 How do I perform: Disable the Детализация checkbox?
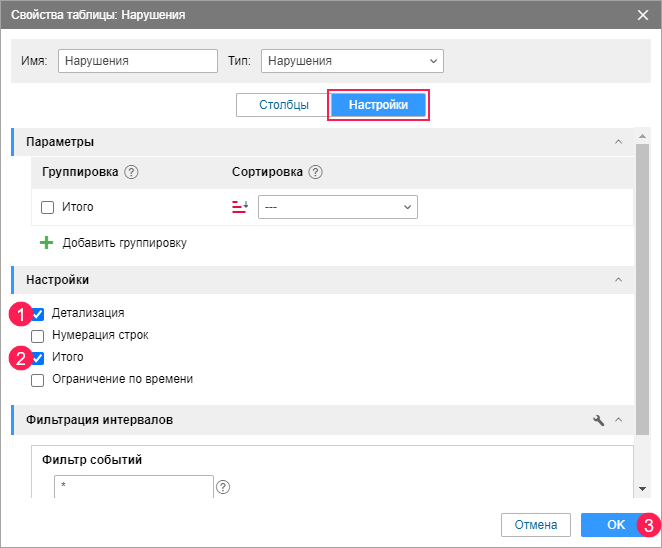[x=38, y=313]
